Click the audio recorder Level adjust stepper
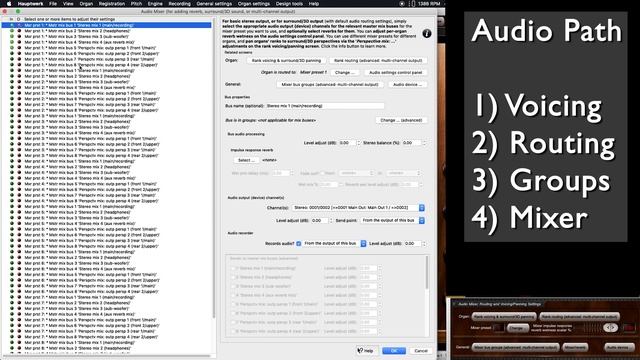Image resolution: width=640 pixels, height=360 pixels. click(424, 244)
